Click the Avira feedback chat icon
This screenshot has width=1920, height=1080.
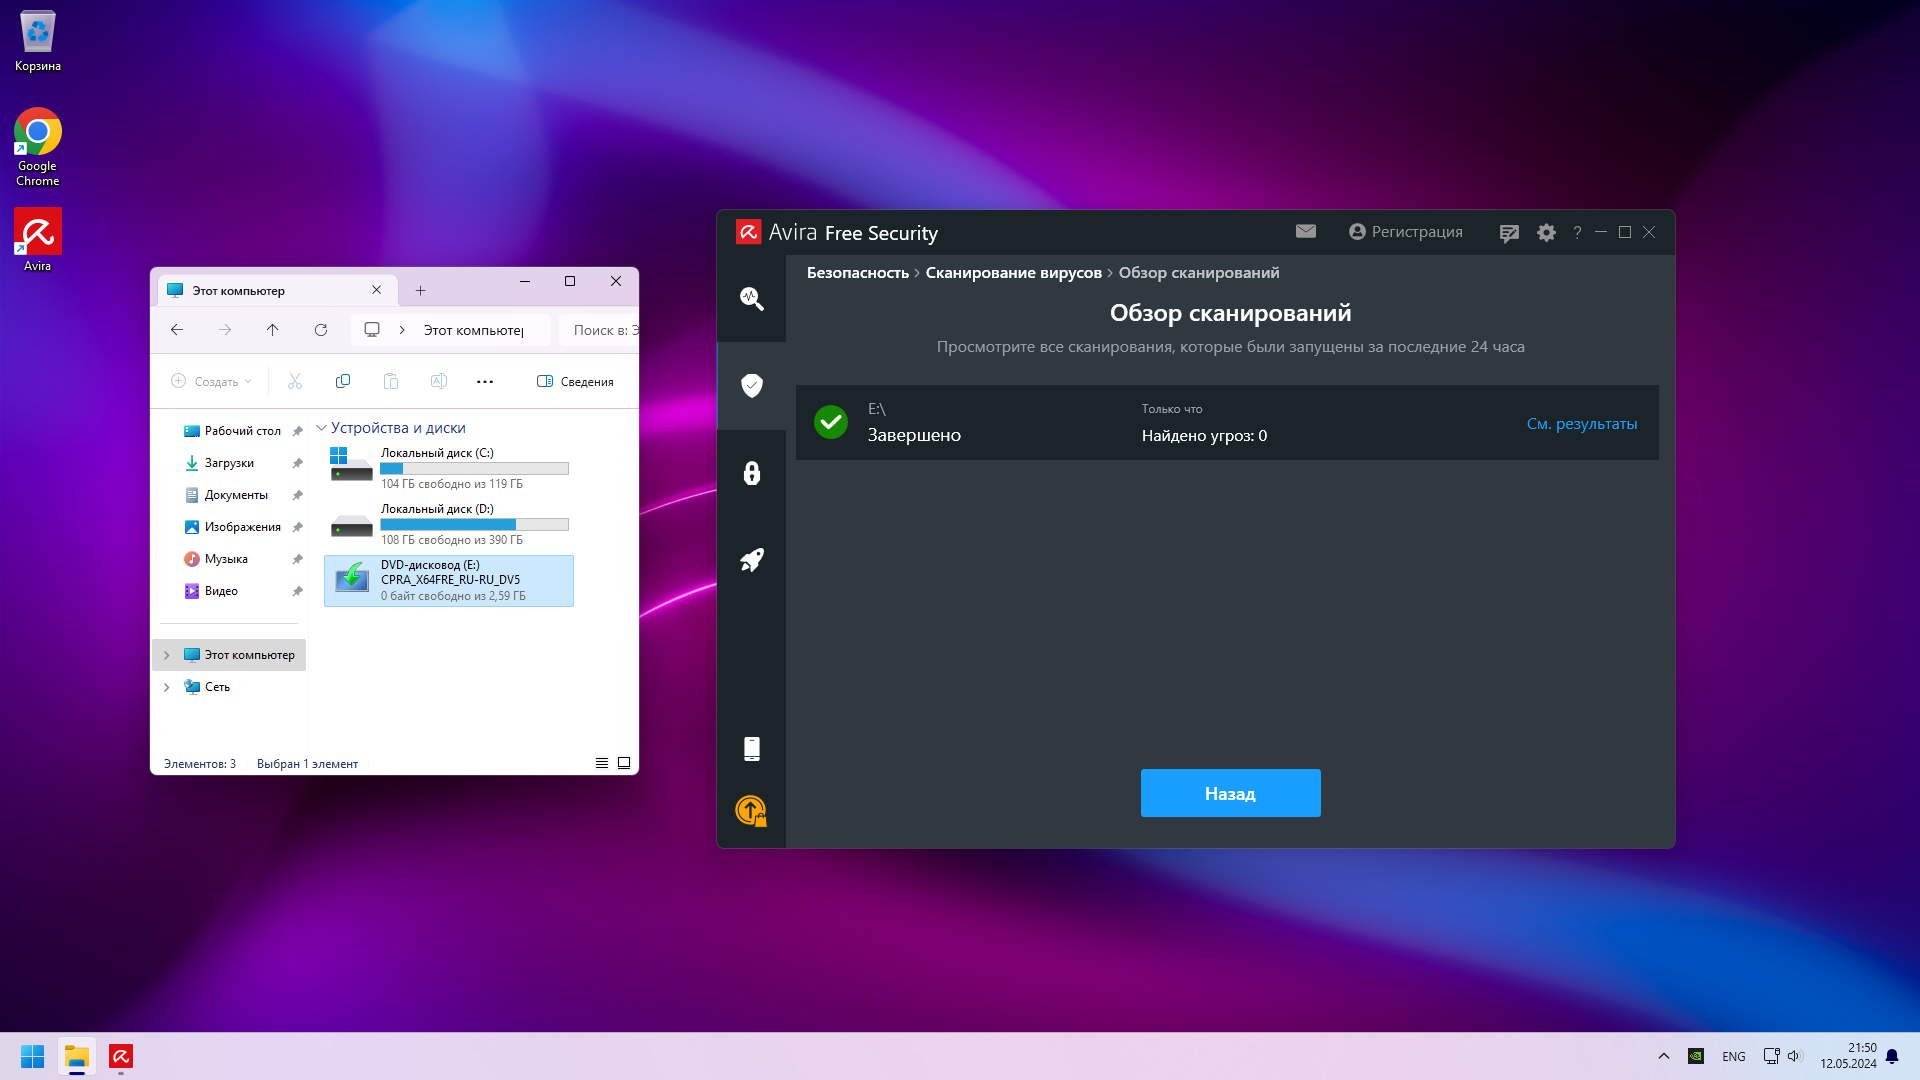pos(1509,233)
